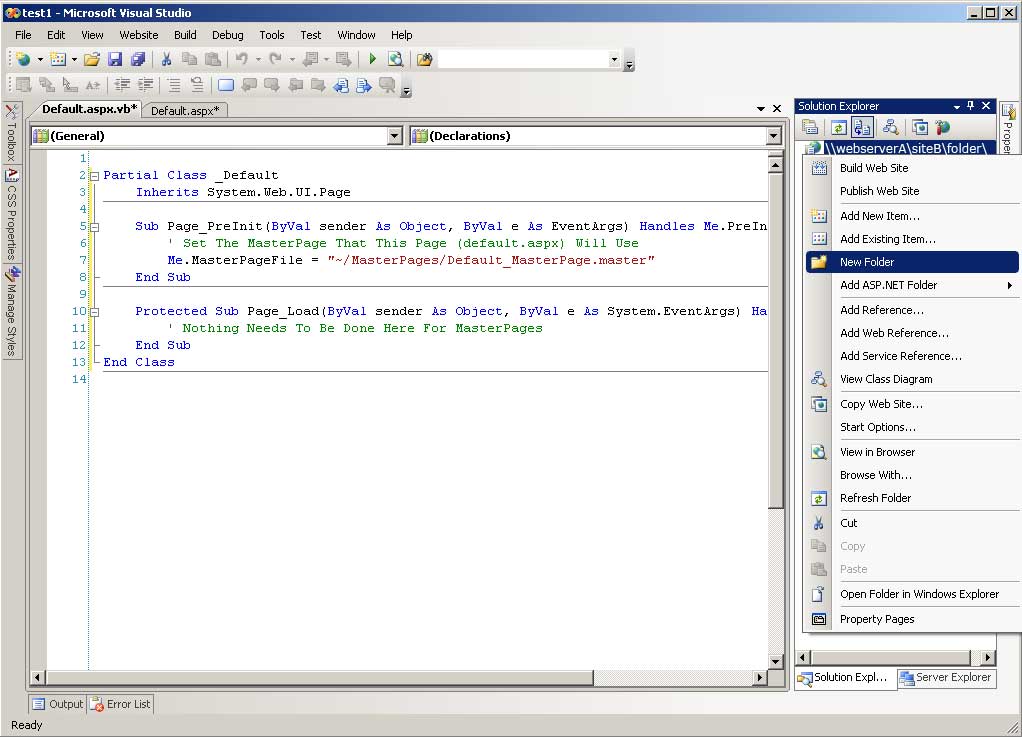
Task: Choose New Folder from context menu
Action: click(x=912, y=262)
